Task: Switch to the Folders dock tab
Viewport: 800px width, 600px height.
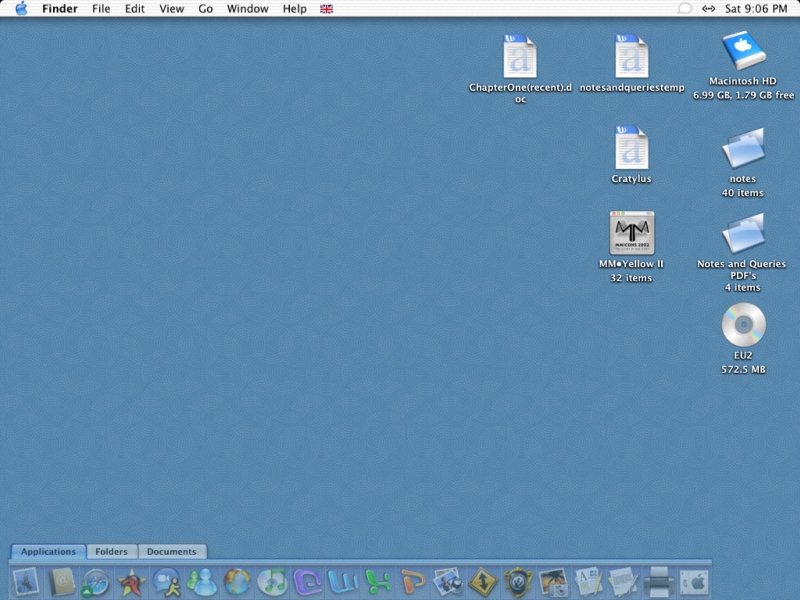Action: [x=111, y=552]
